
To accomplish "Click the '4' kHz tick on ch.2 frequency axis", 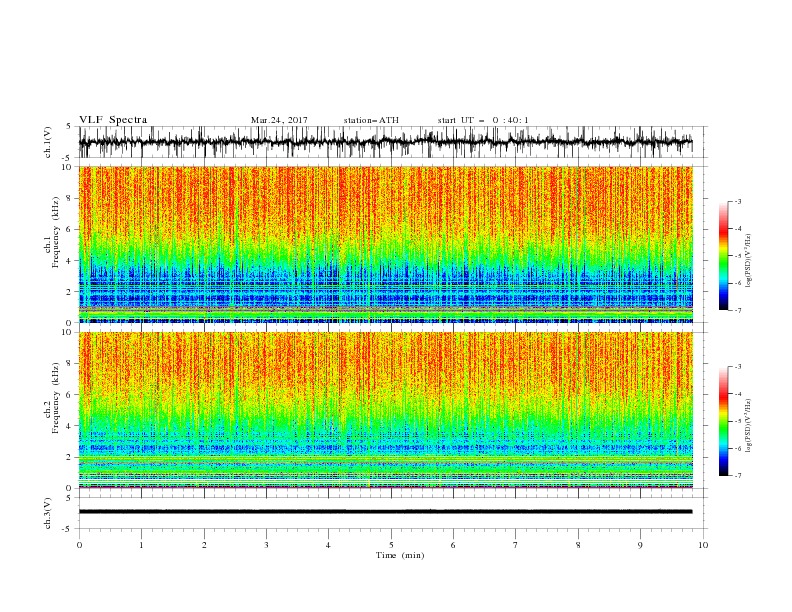I will coord(69,426).
